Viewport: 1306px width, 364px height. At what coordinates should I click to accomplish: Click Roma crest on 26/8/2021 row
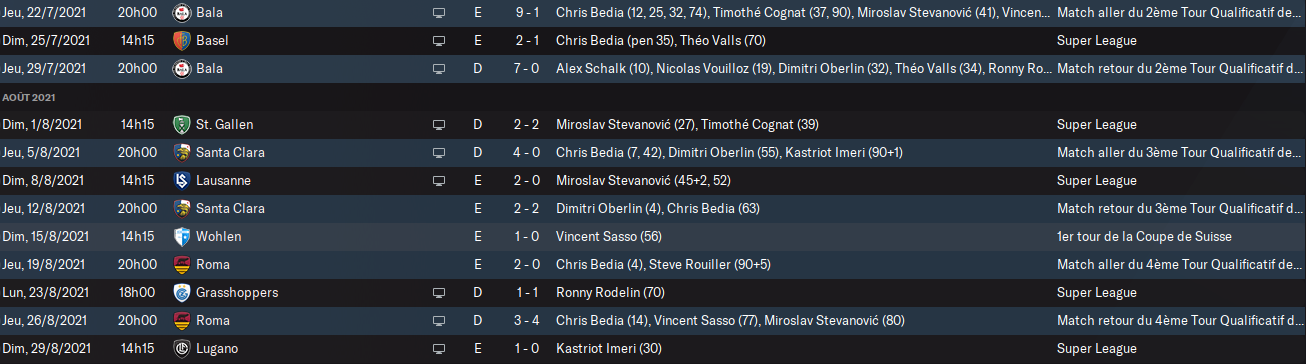click(181, 321)
